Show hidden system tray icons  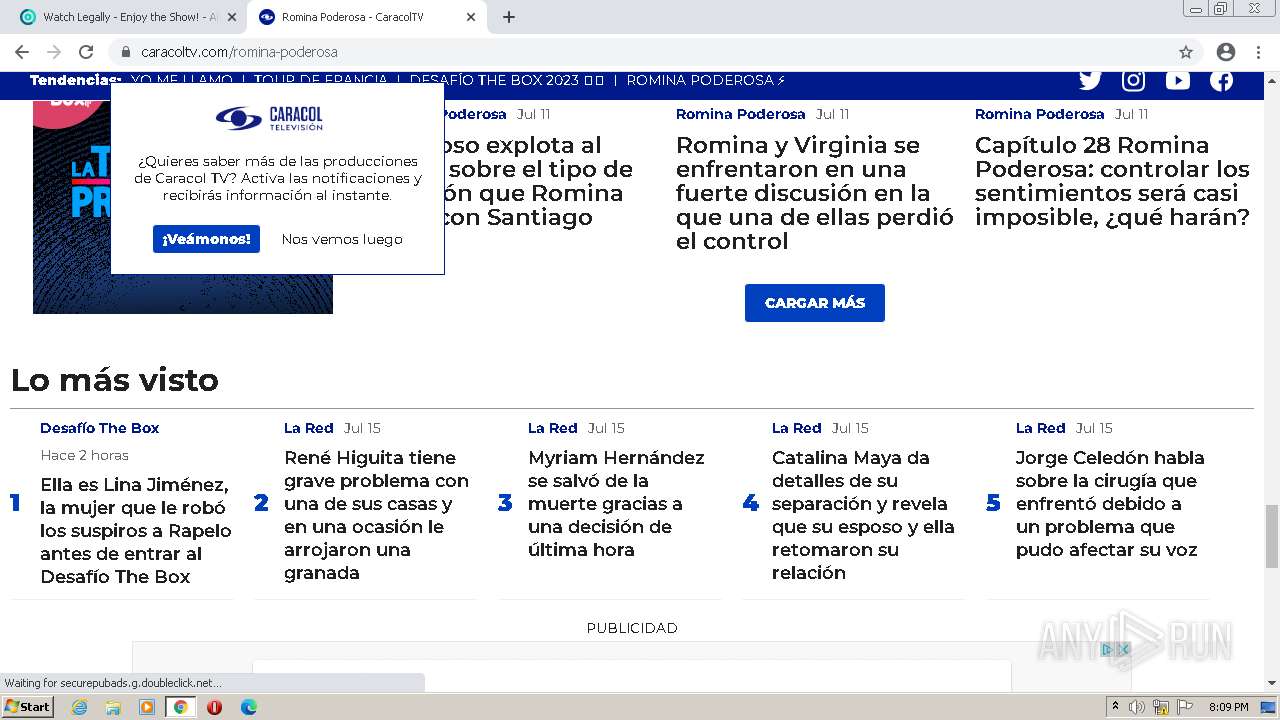tap(1115, 707)
